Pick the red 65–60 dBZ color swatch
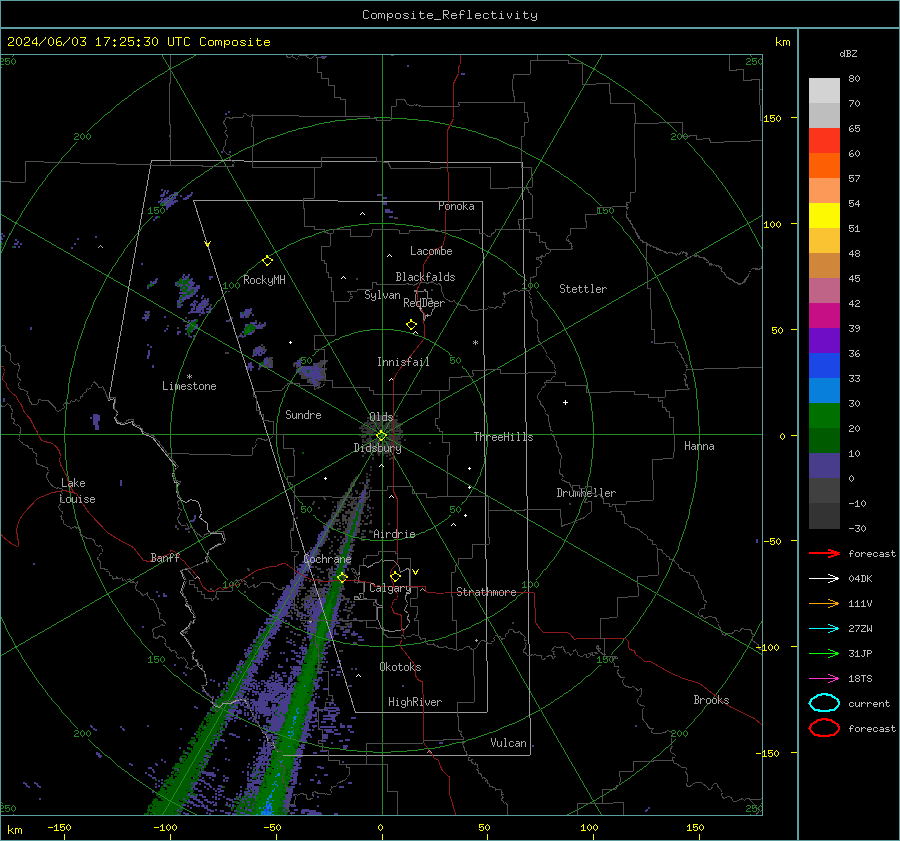Image resolution: width=900 pixels, height=841 pixels. point(824,141)
